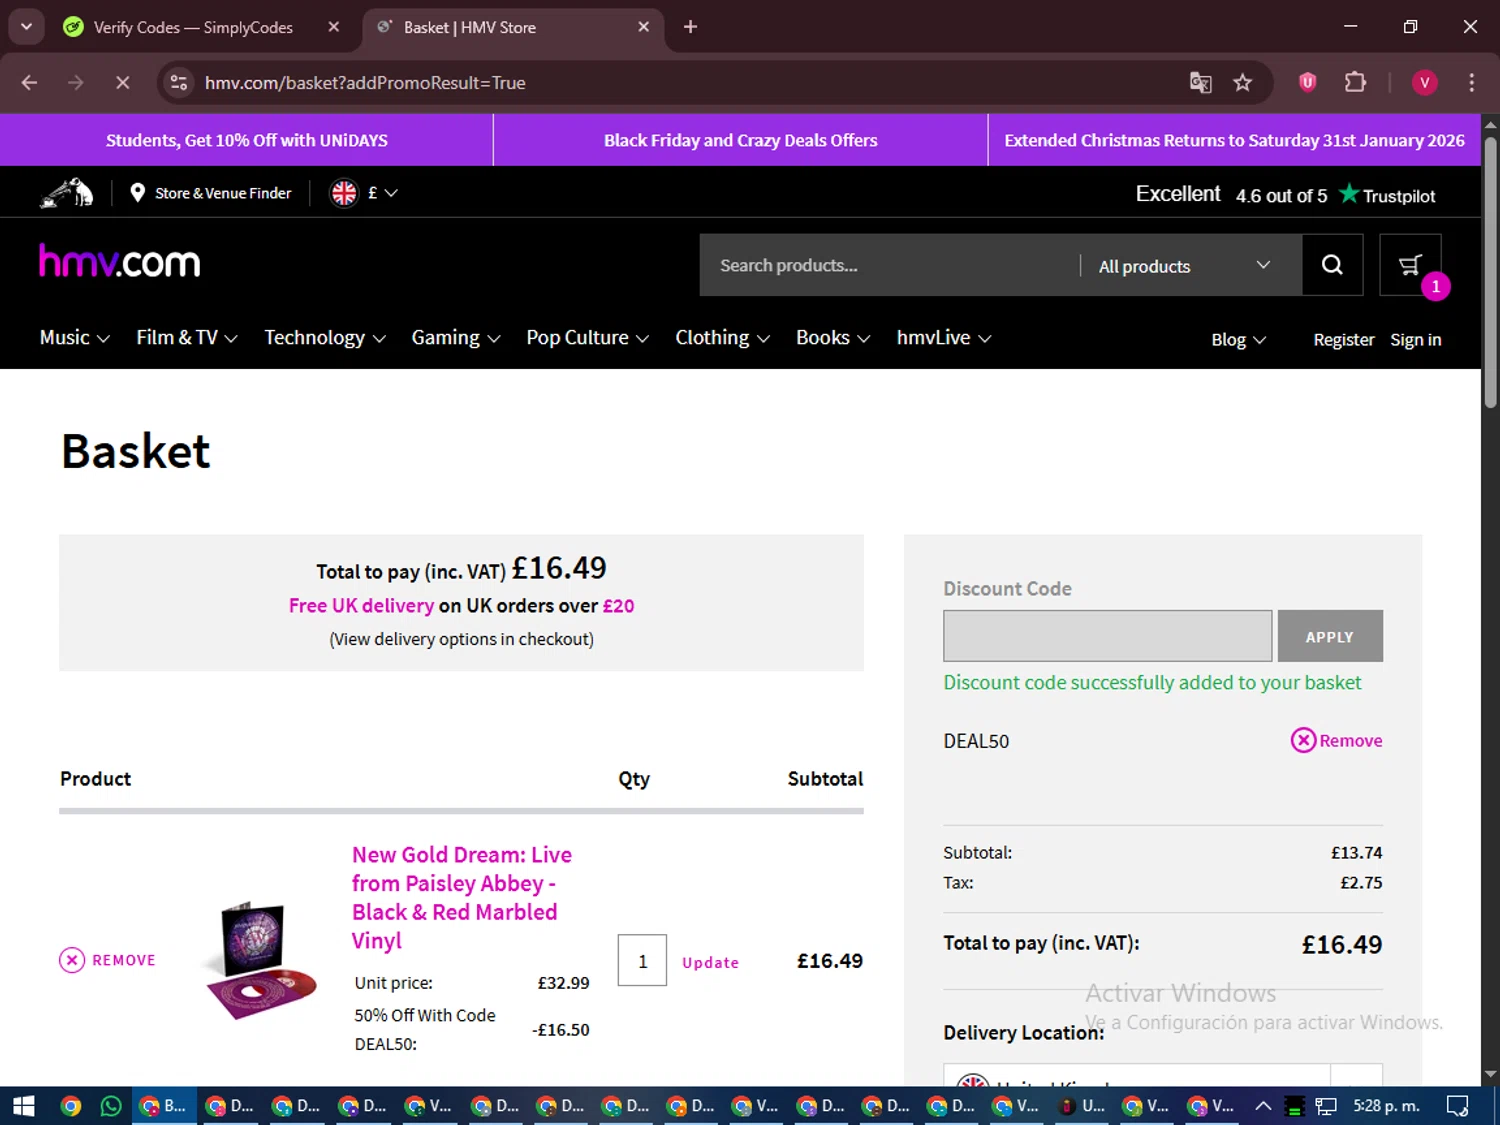Expand the Gaming menu
This screenshot has height=1125, width=1500.
[x=456, y=338]
